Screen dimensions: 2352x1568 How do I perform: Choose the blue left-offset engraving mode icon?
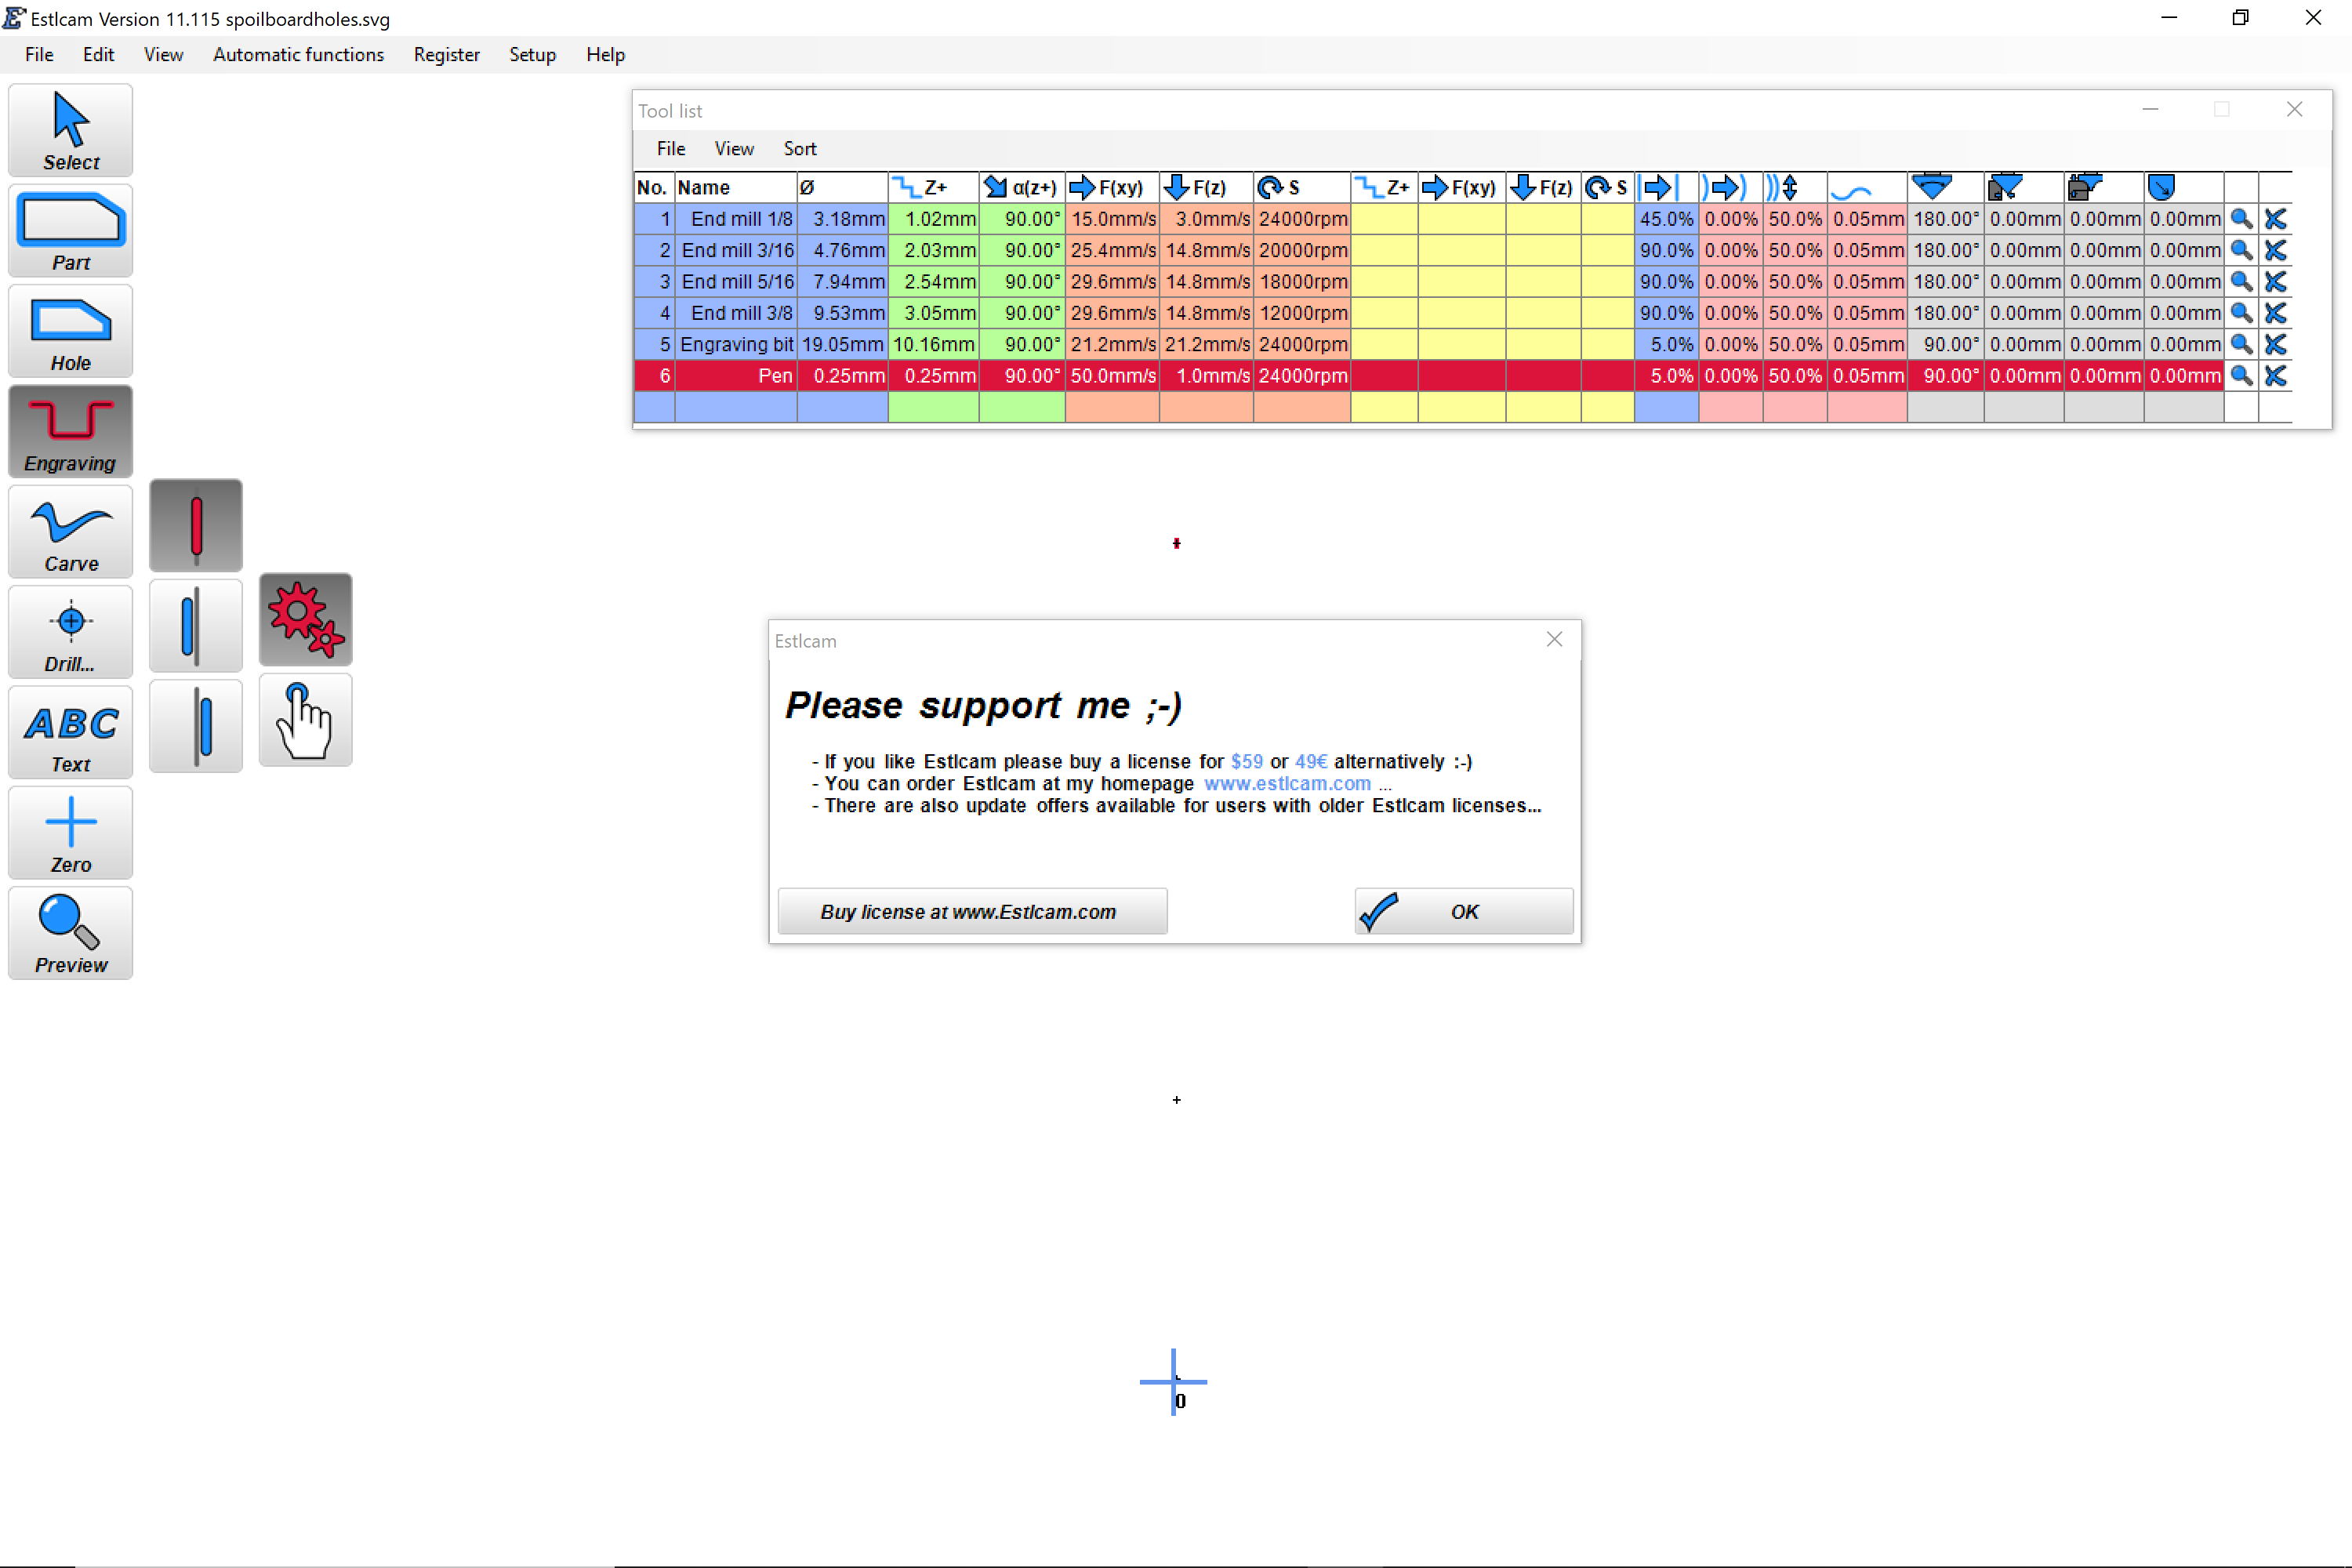click(x=196, y=626)
